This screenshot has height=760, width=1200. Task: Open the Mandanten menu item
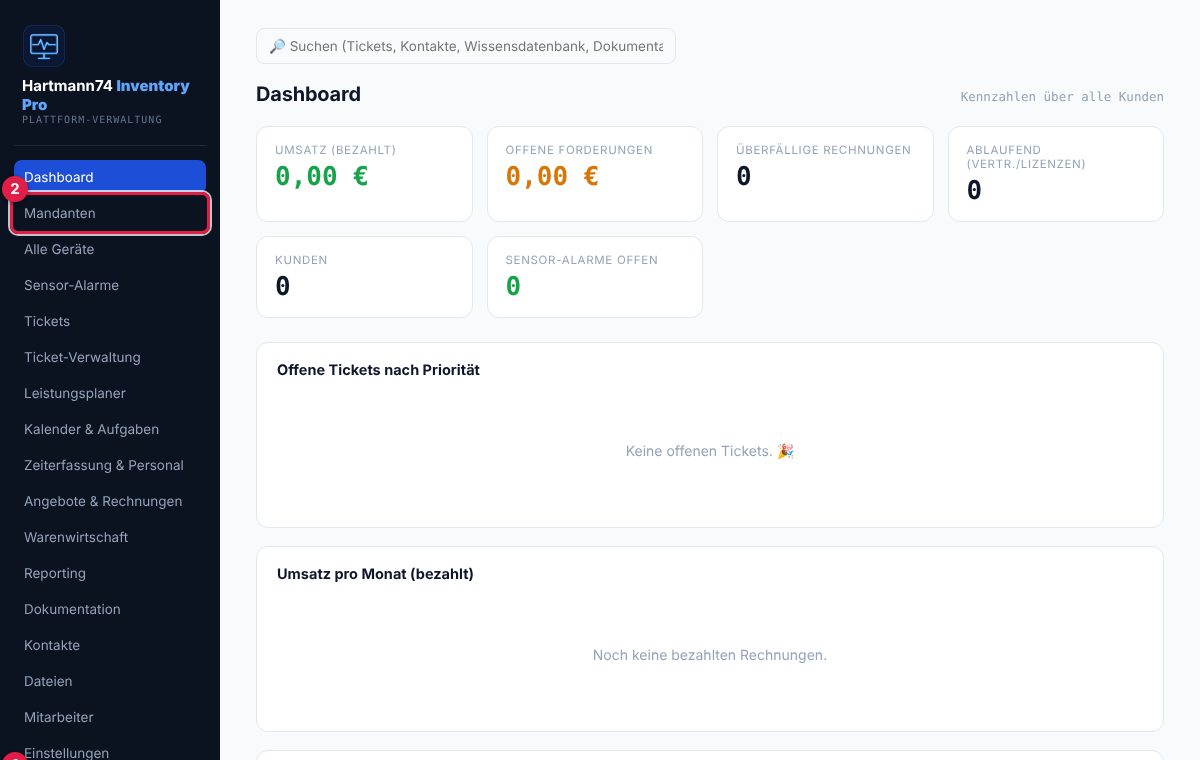pyautogui.click(x=110, y=213)
